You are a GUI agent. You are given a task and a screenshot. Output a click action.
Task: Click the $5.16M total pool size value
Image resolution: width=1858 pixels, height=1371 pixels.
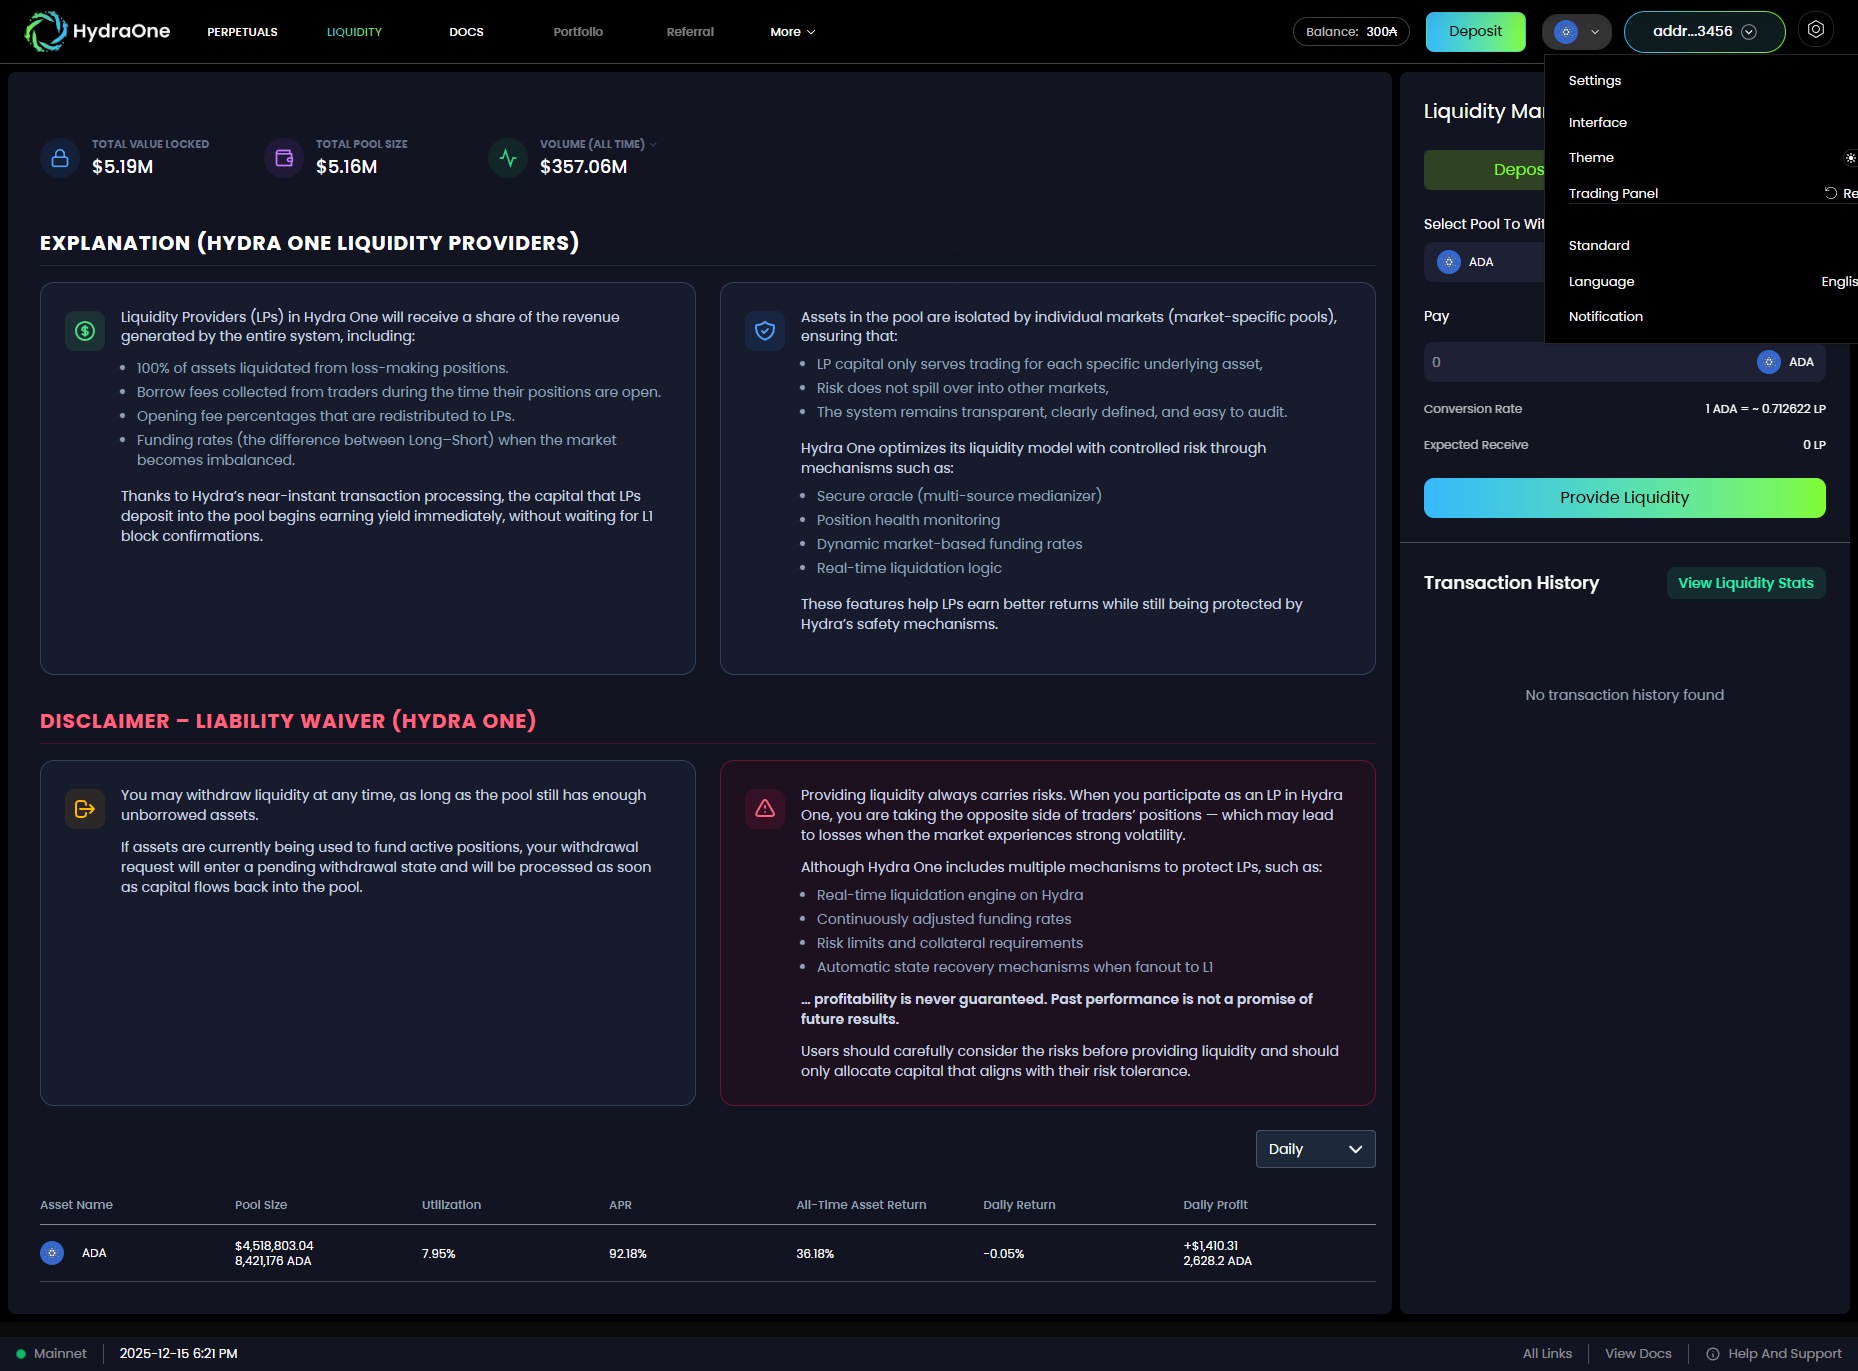coord(346,167)
